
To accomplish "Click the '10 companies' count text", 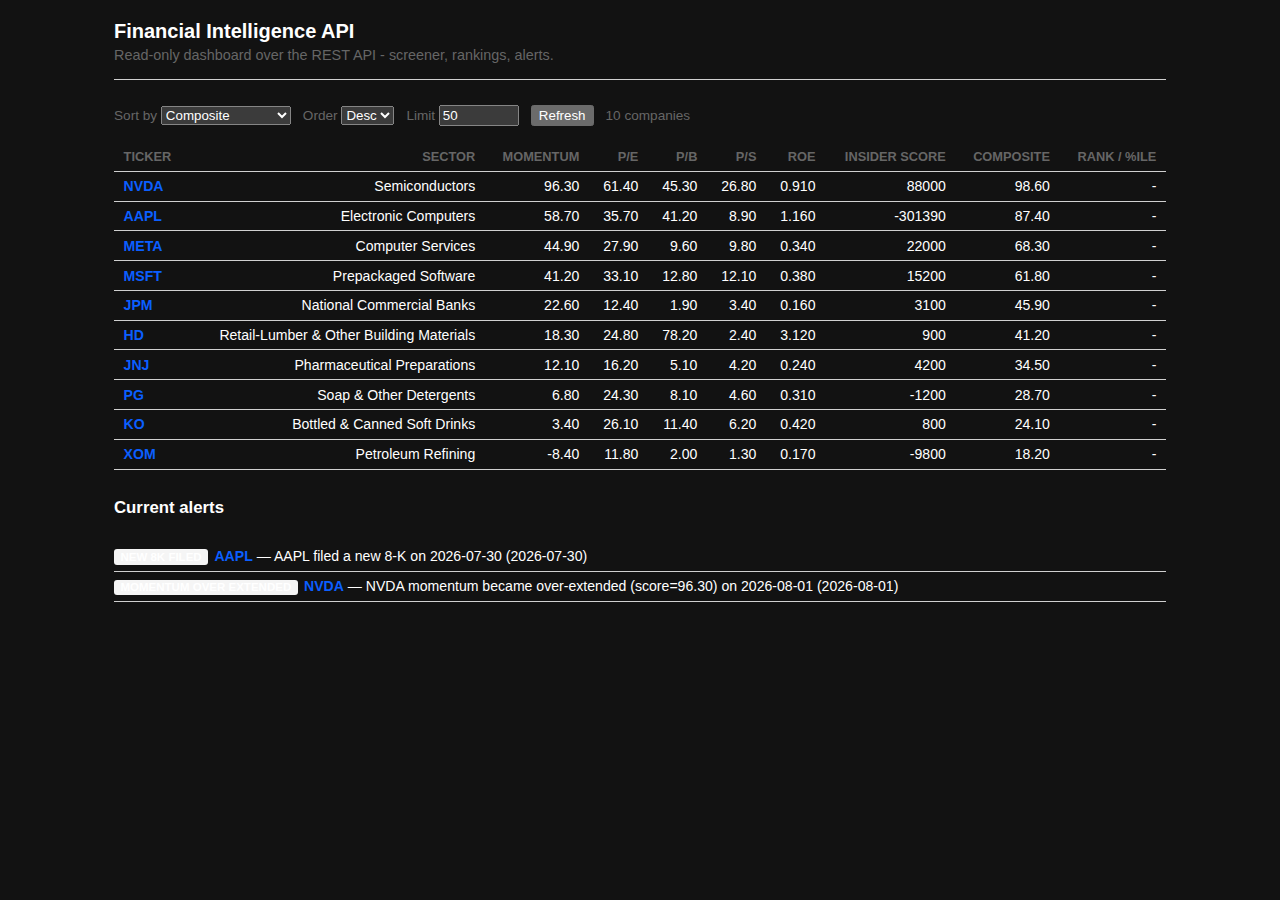I will tap(648, 116).
